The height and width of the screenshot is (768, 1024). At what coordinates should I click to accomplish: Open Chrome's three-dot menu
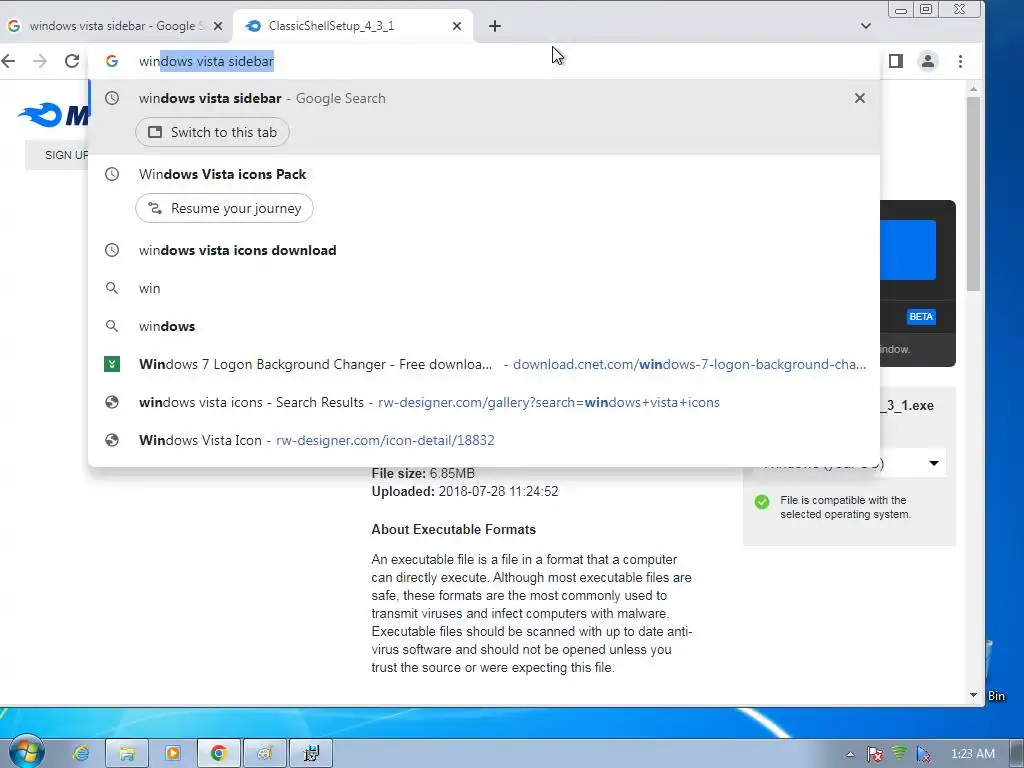click(x=960, y=61)
